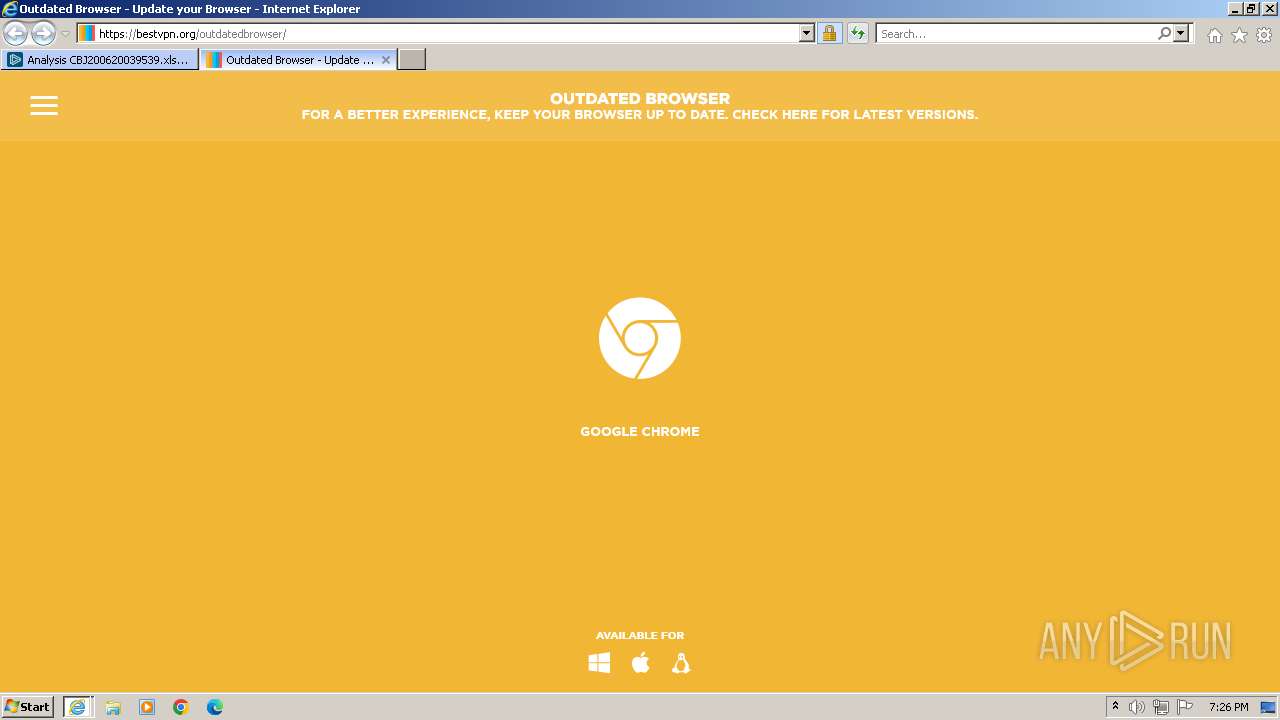Click into the Search box
This screenshot has height=720, width=1280.
[1016, 33]
